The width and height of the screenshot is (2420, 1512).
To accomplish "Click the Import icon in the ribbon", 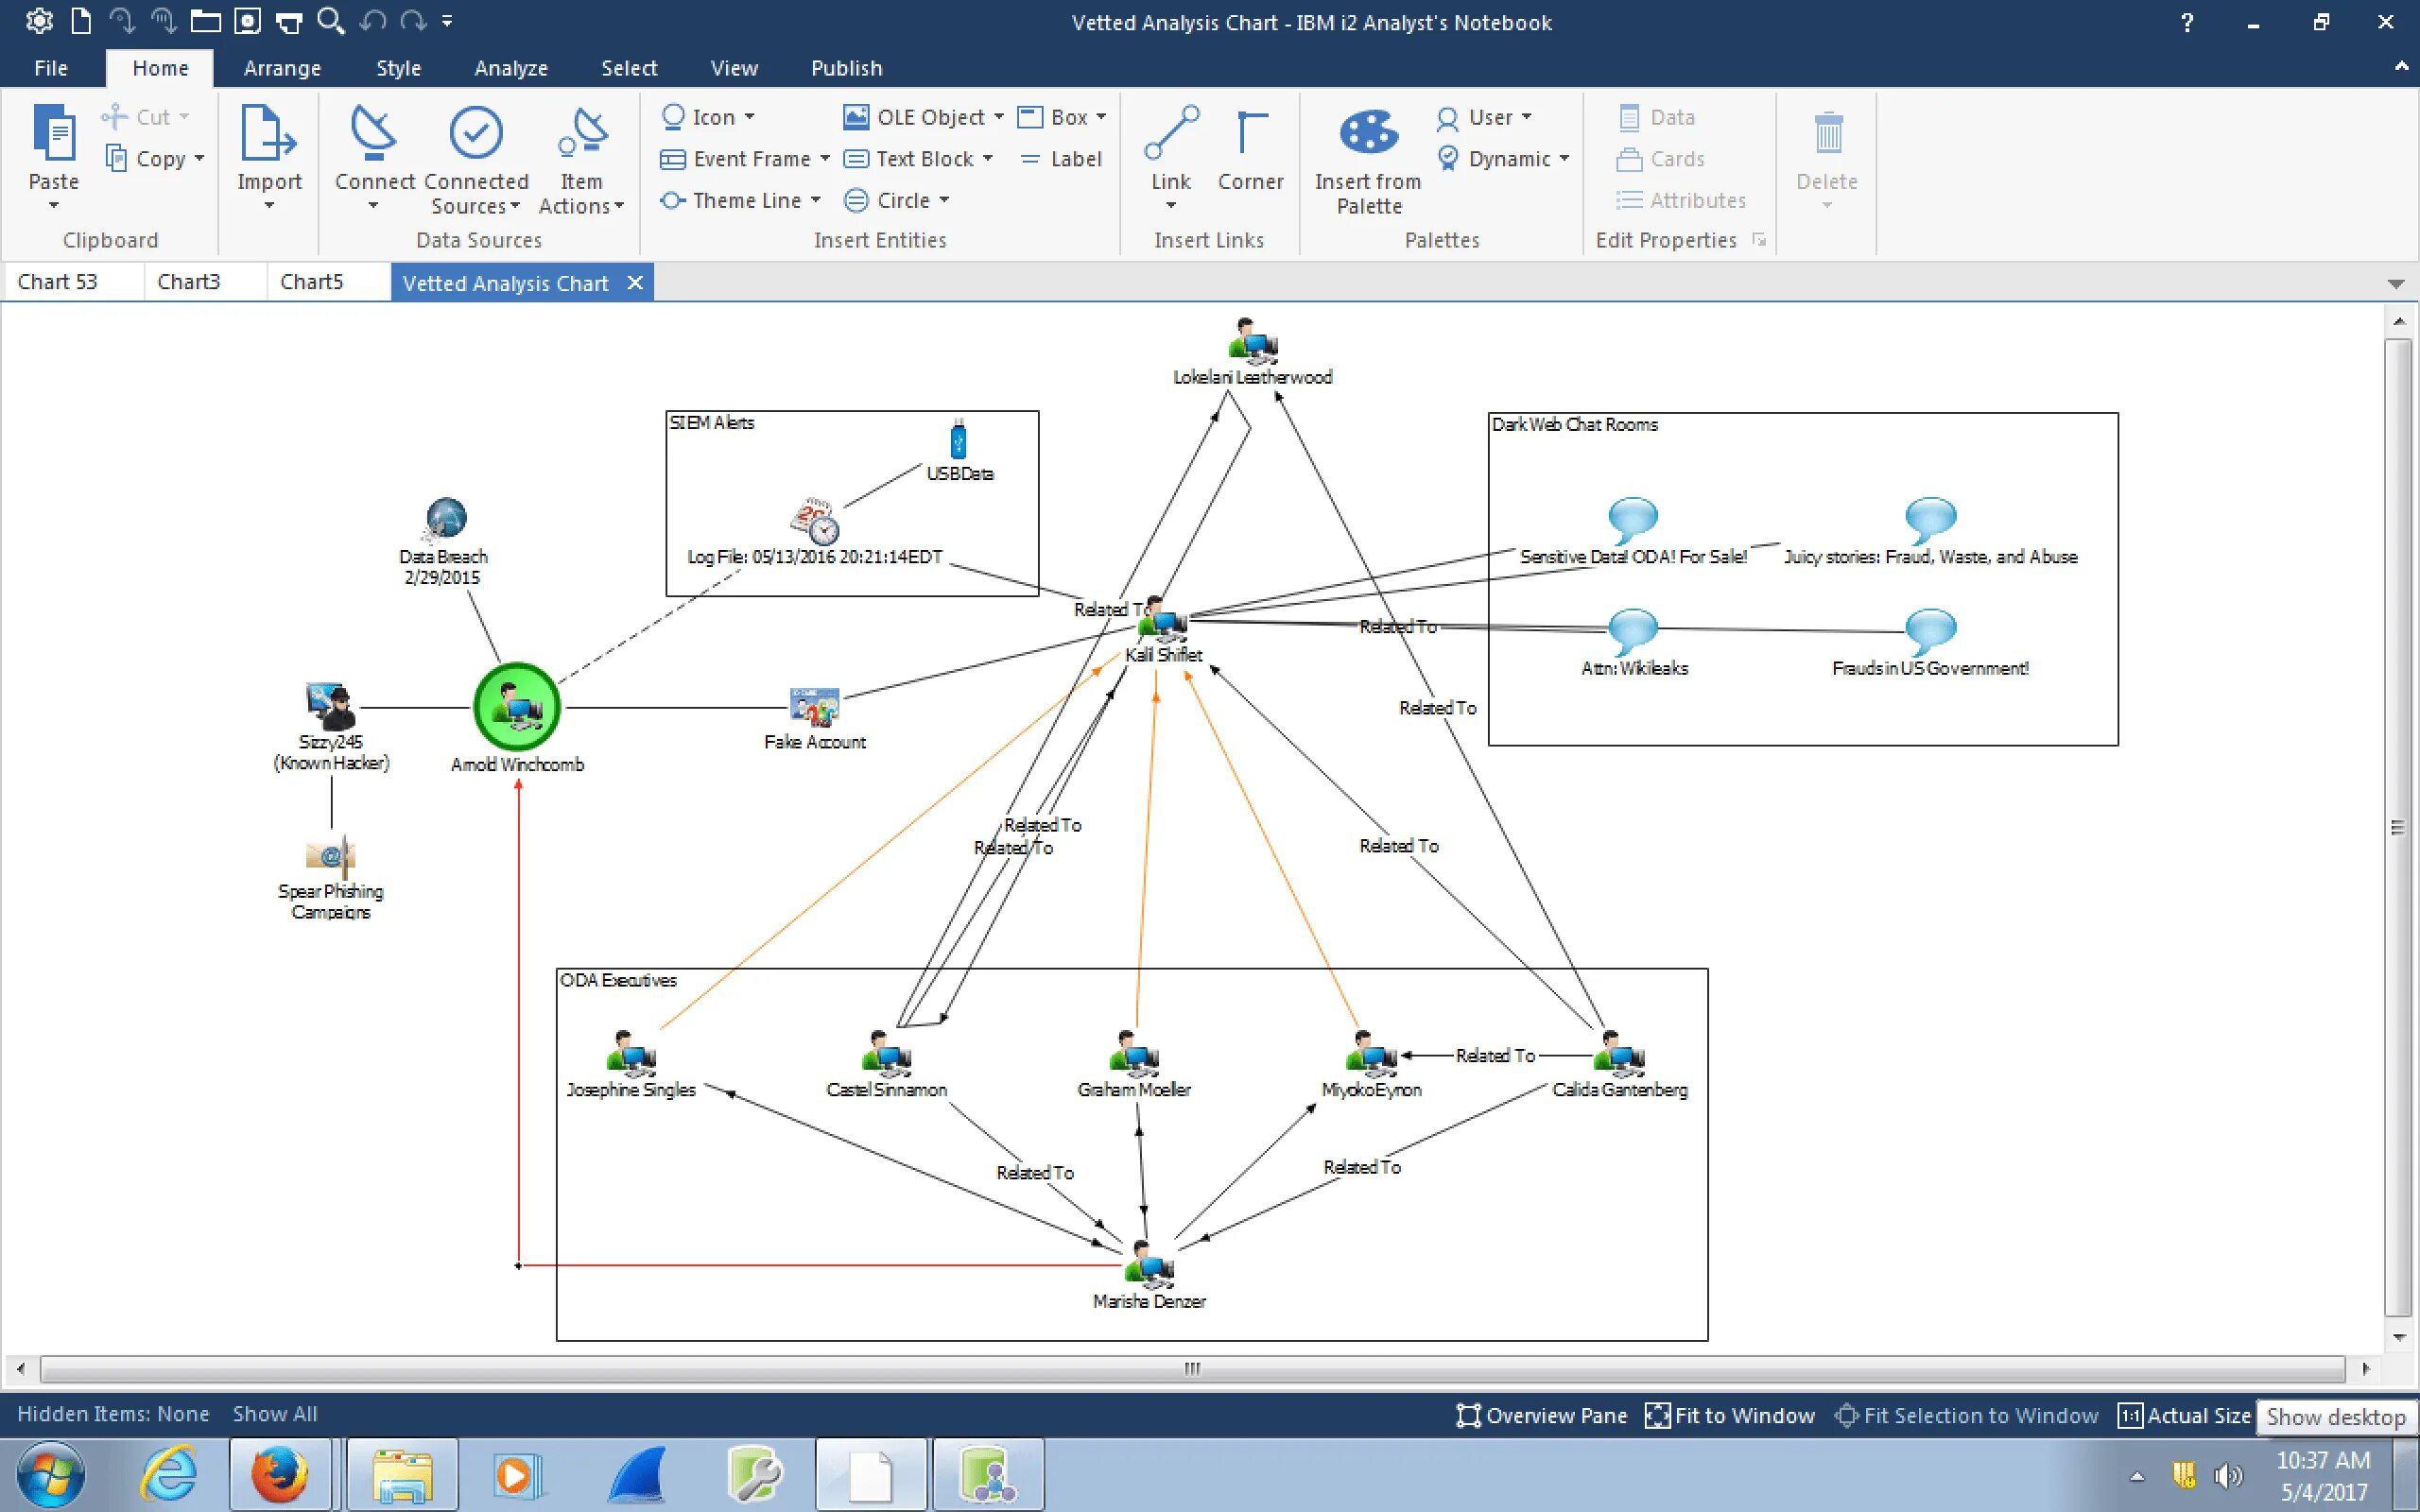I will click(268, 133).
